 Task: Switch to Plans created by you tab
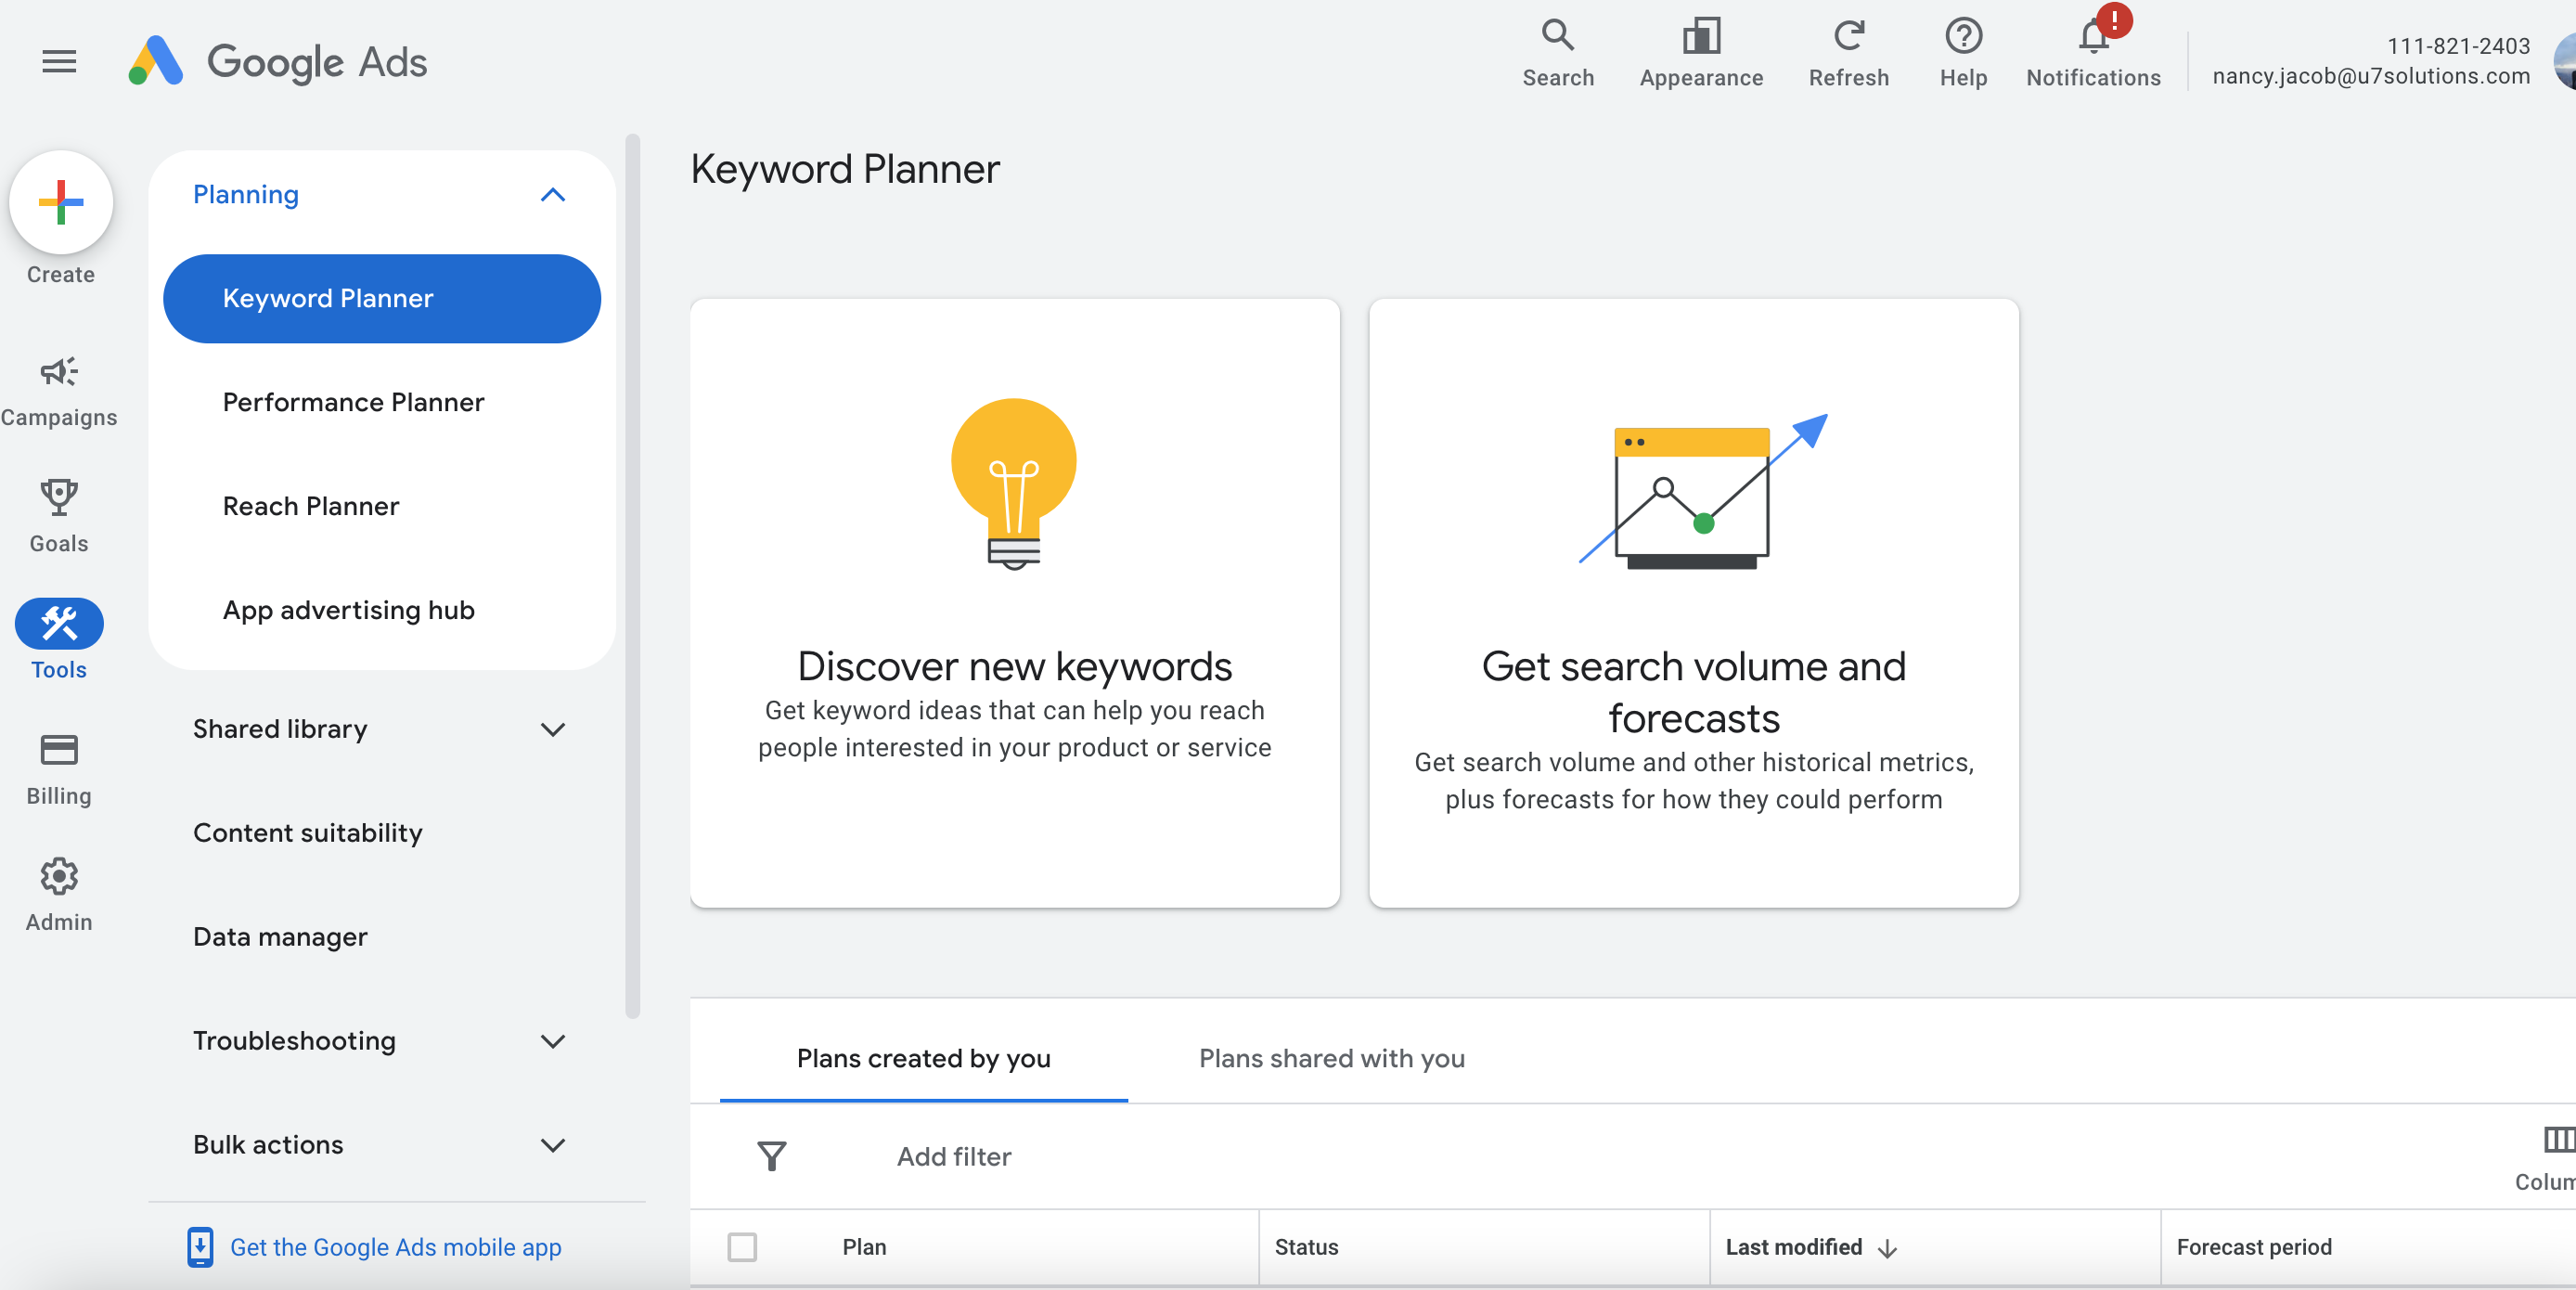coord(923,1058)
